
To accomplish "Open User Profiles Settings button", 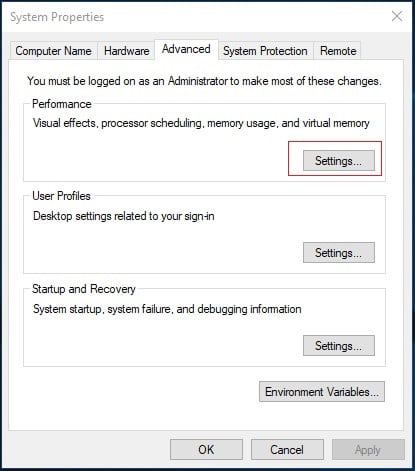I will coord(339,253).
